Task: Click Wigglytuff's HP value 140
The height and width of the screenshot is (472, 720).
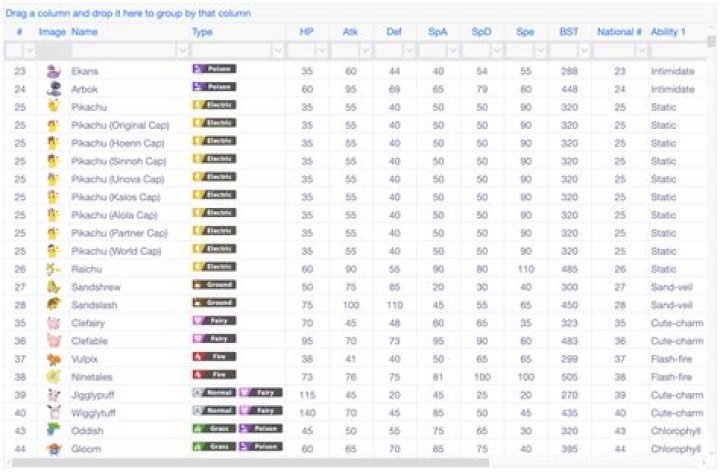Action: point(307,413)
